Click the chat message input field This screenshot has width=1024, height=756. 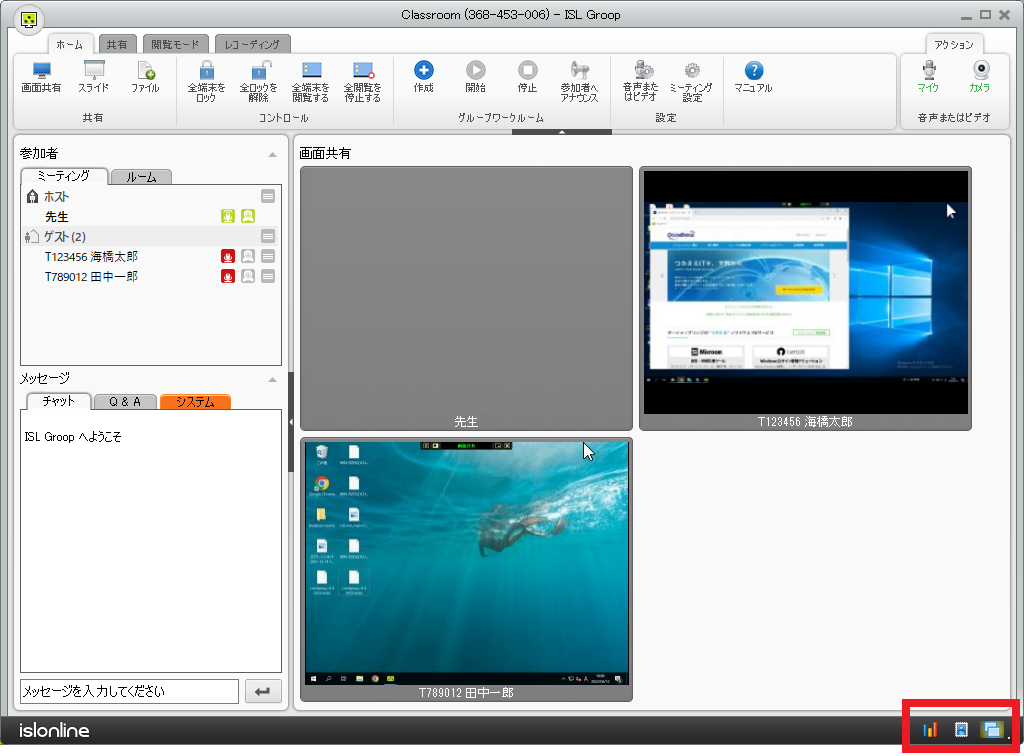coord(129,691)
